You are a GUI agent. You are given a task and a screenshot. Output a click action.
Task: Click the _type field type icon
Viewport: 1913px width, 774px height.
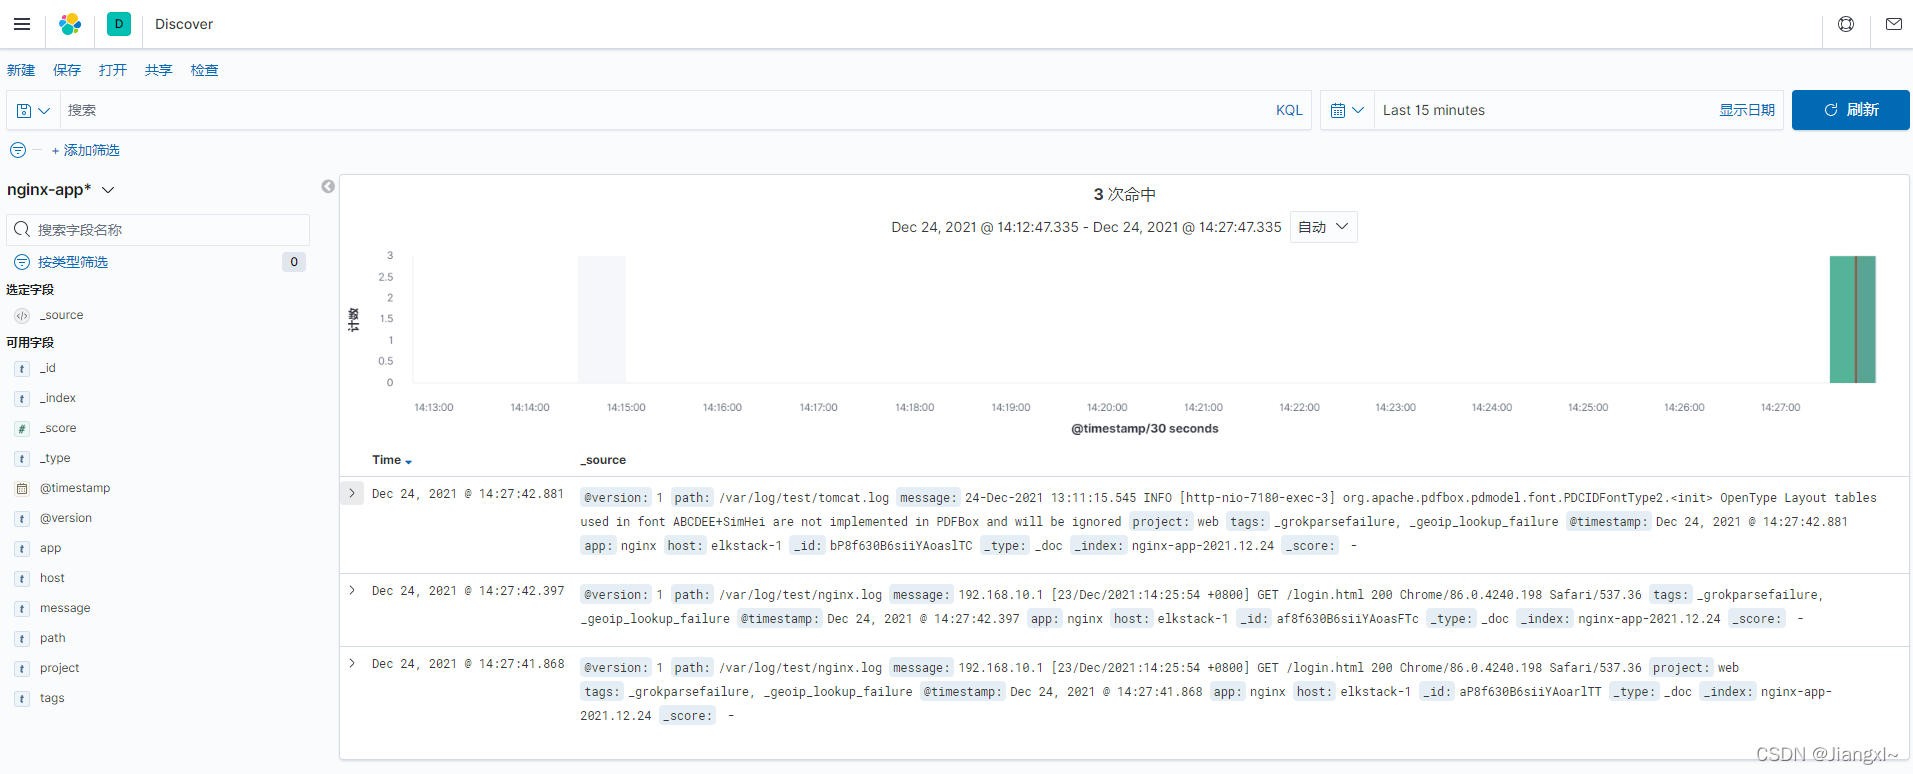(22, 459)
